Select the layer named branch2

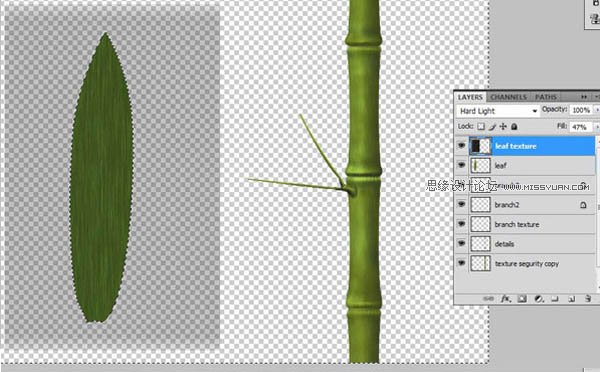pos(507,205)
